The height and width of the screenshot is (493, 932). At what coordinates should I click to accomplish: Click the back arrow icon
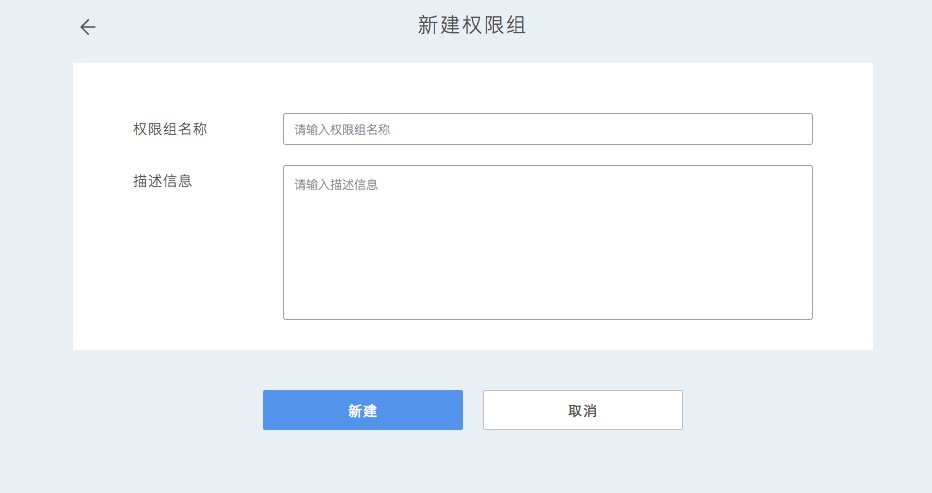[x=88, y=27]
